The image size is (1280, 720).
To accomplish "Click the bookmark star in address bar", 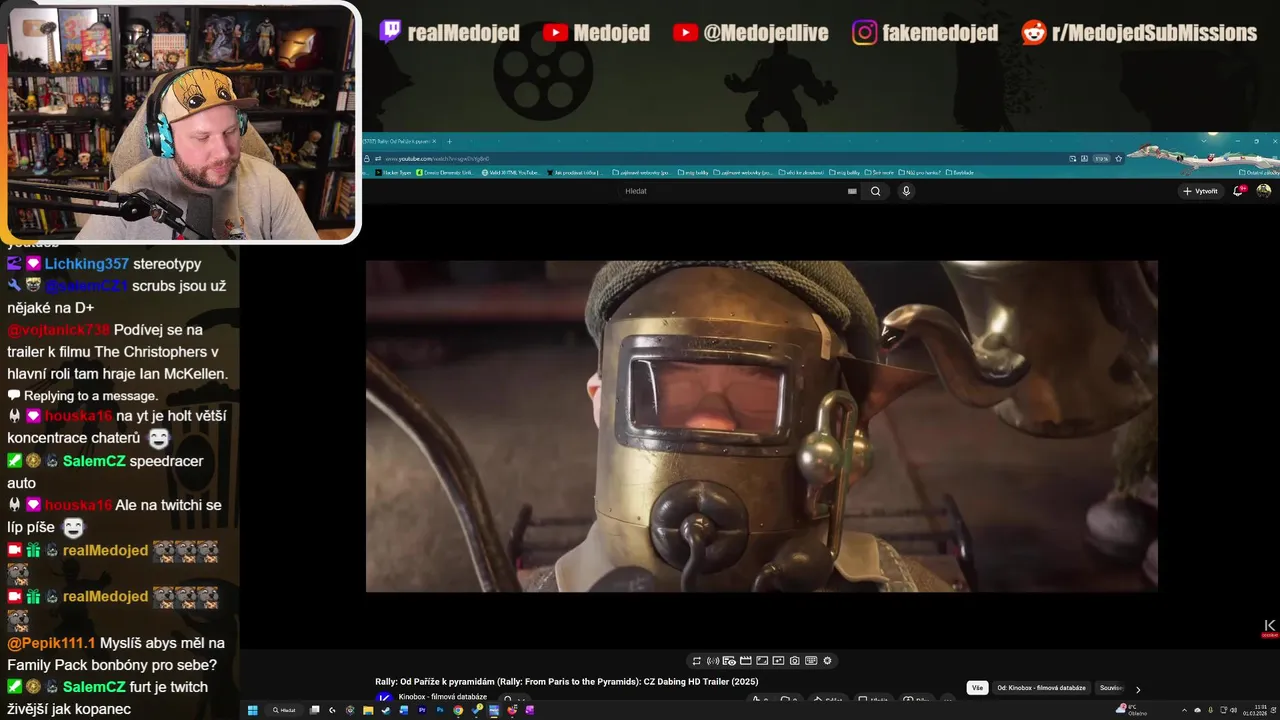I will point(1118,158).
